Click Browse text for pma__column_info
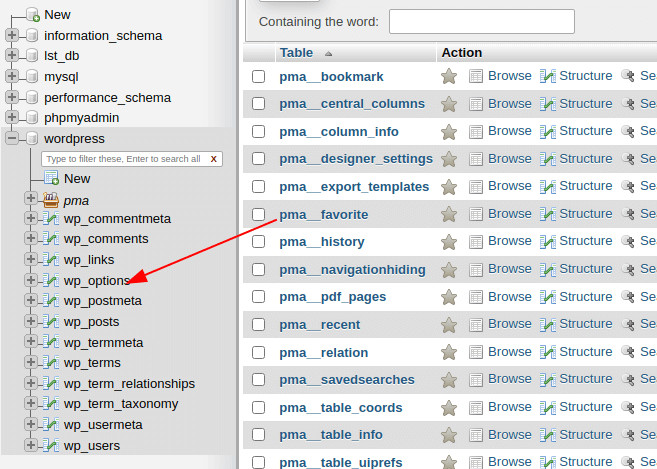This screenshot has height=469, width=657. click(510, 131)
